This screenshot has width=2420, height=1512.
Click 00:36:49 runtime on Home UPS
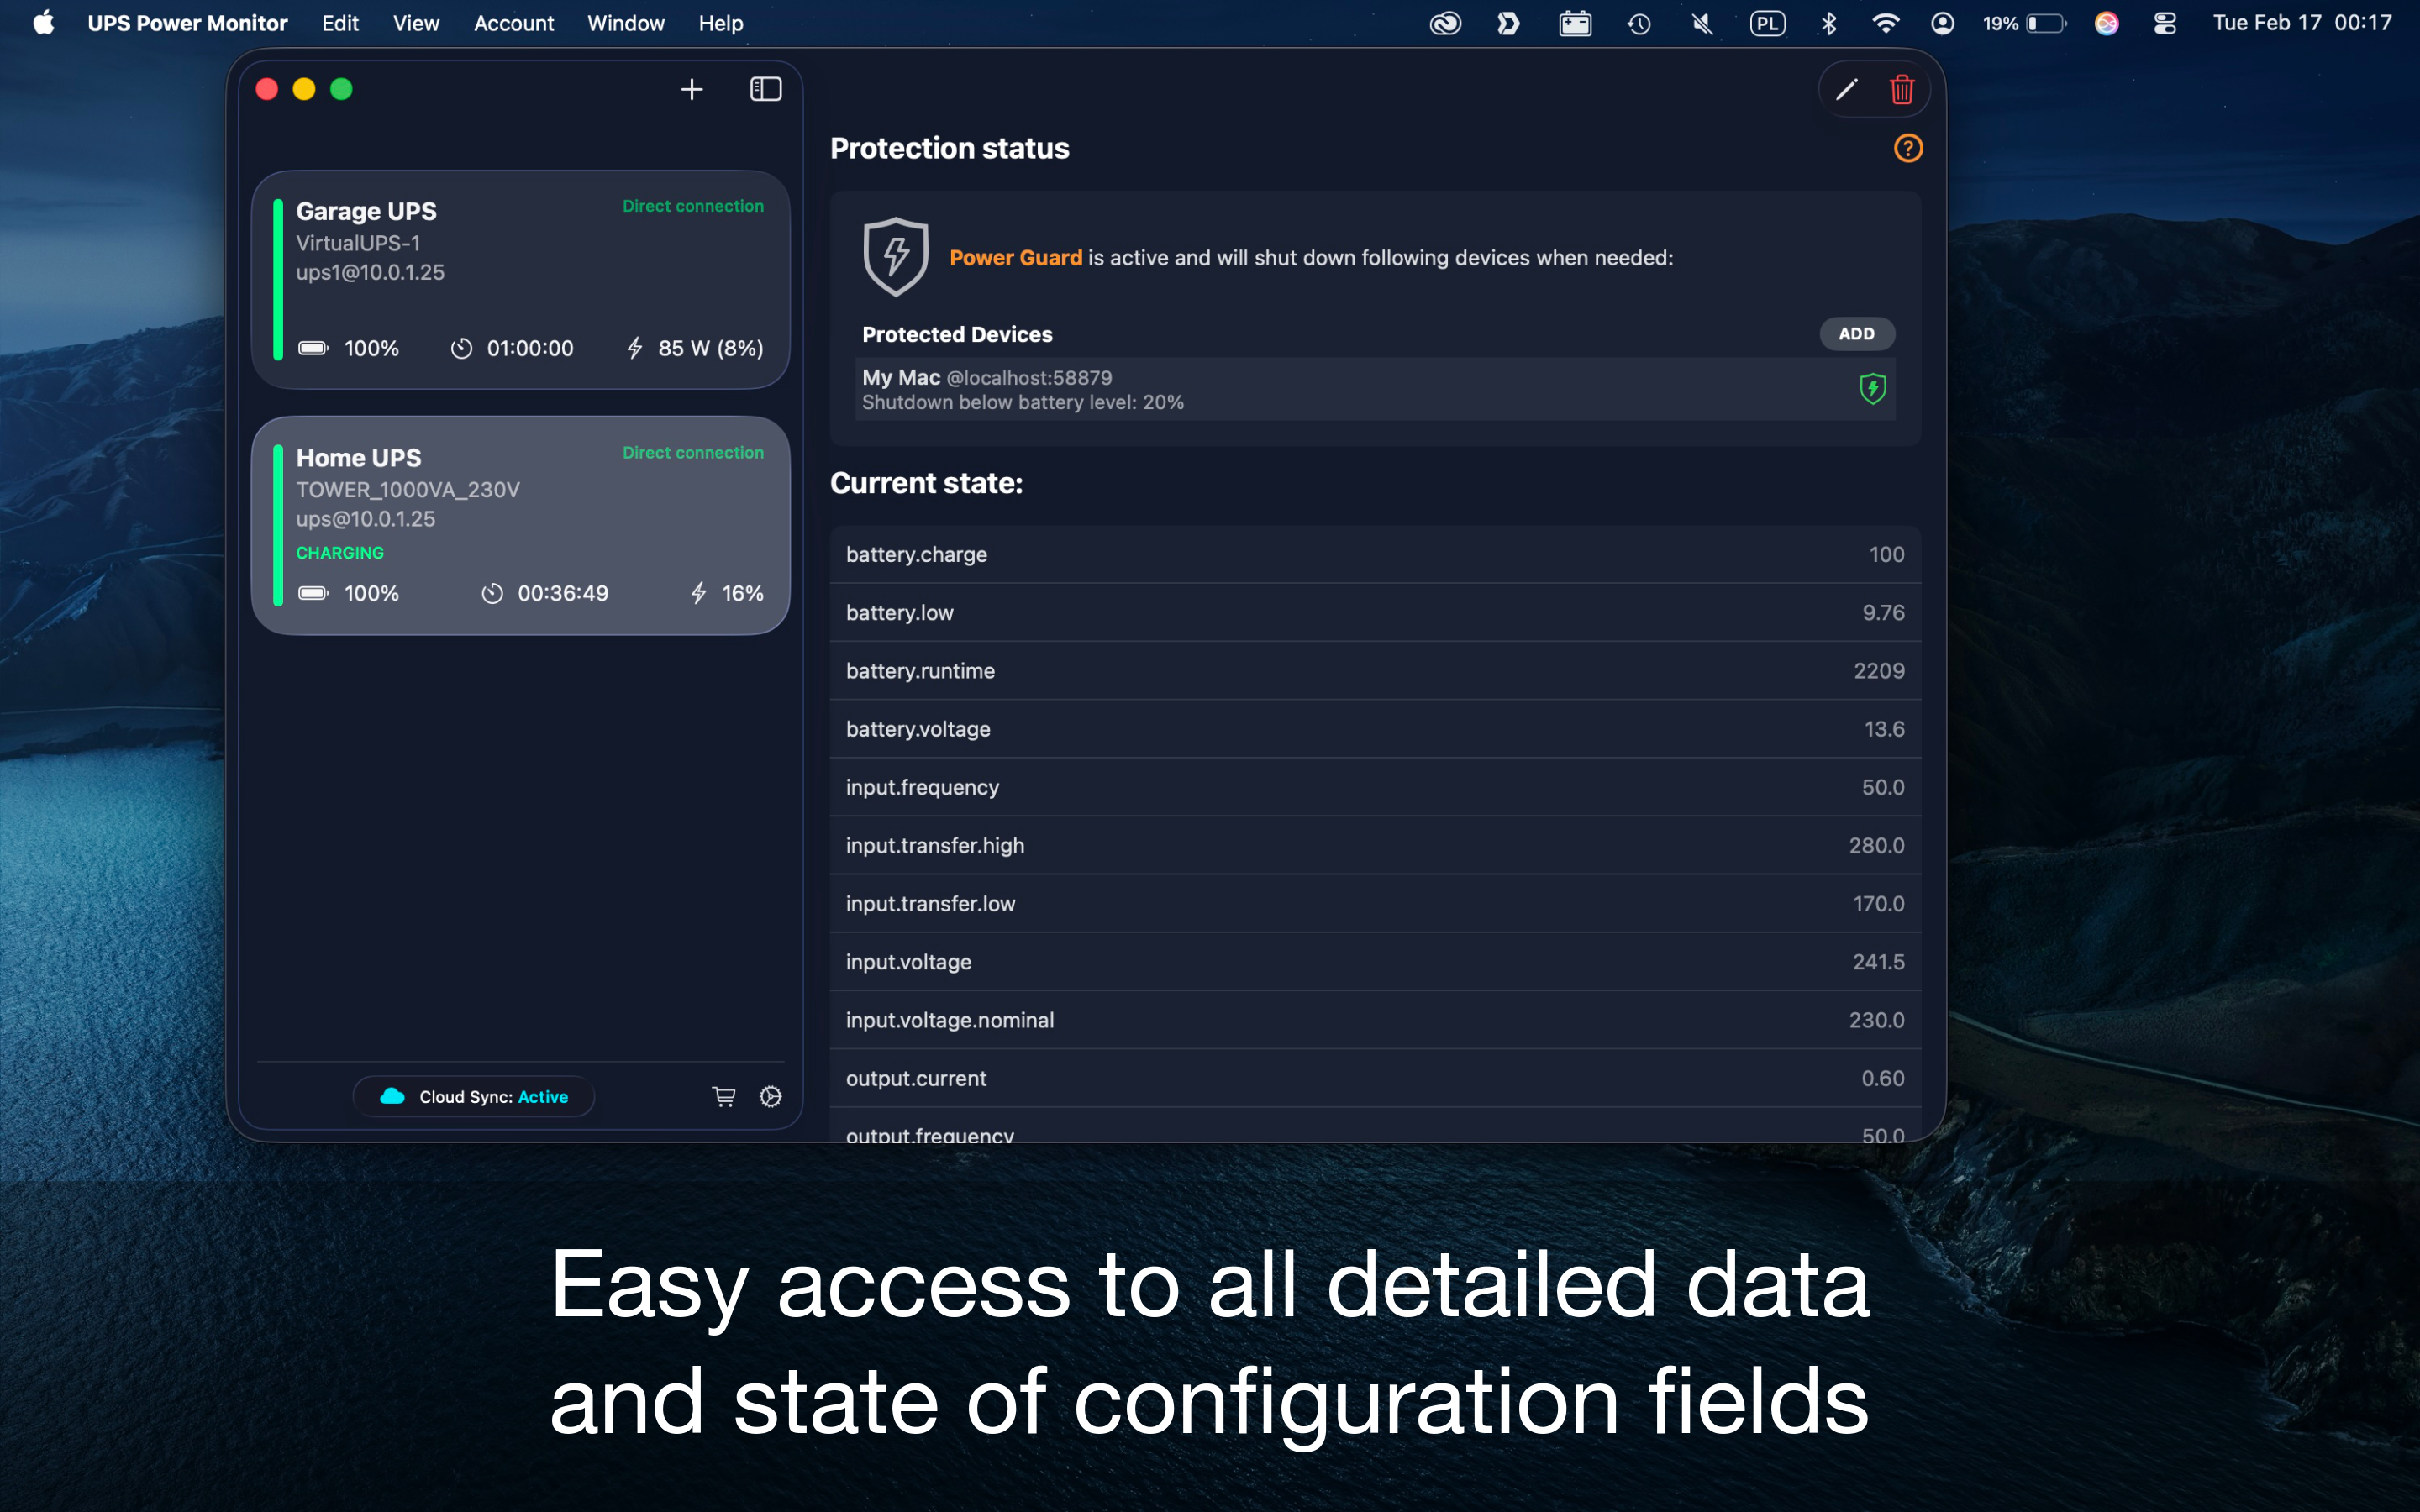(563, 593)
